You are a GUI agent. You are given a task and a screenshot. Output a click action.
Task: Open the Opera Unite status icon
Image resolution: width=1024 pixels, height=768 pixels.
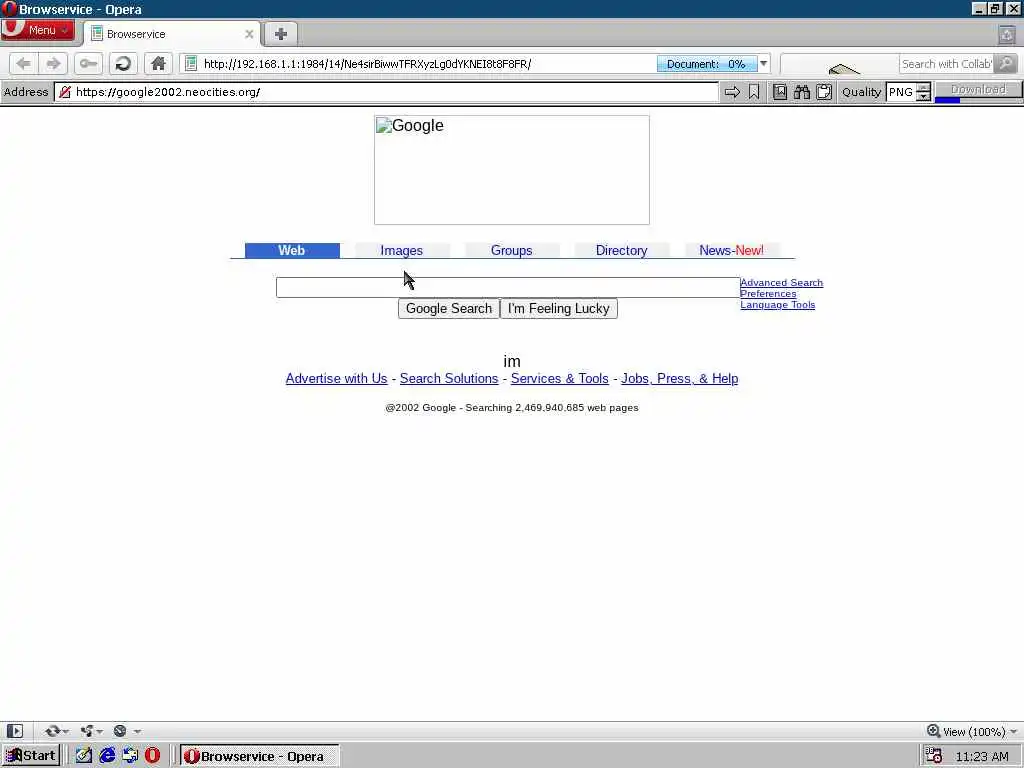pyautogui.click(x=91, y=731)
